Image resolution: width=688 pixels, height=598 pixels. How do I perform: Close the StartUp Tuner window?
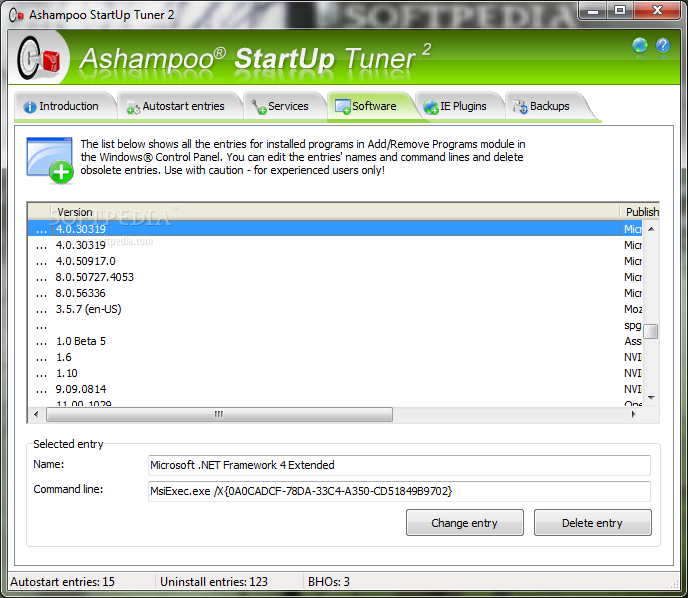[x=657, y=11]
